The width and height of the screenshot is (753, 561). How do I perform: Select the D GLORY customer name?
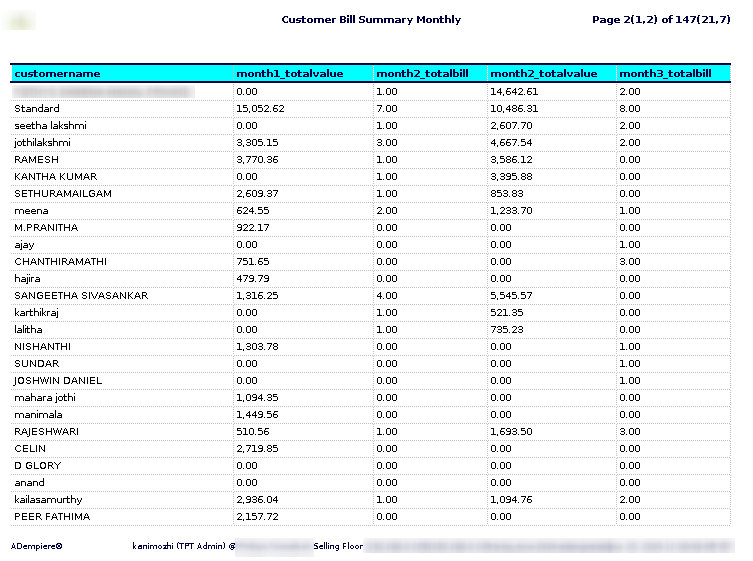pyautogui.click(x=38, y=466)
